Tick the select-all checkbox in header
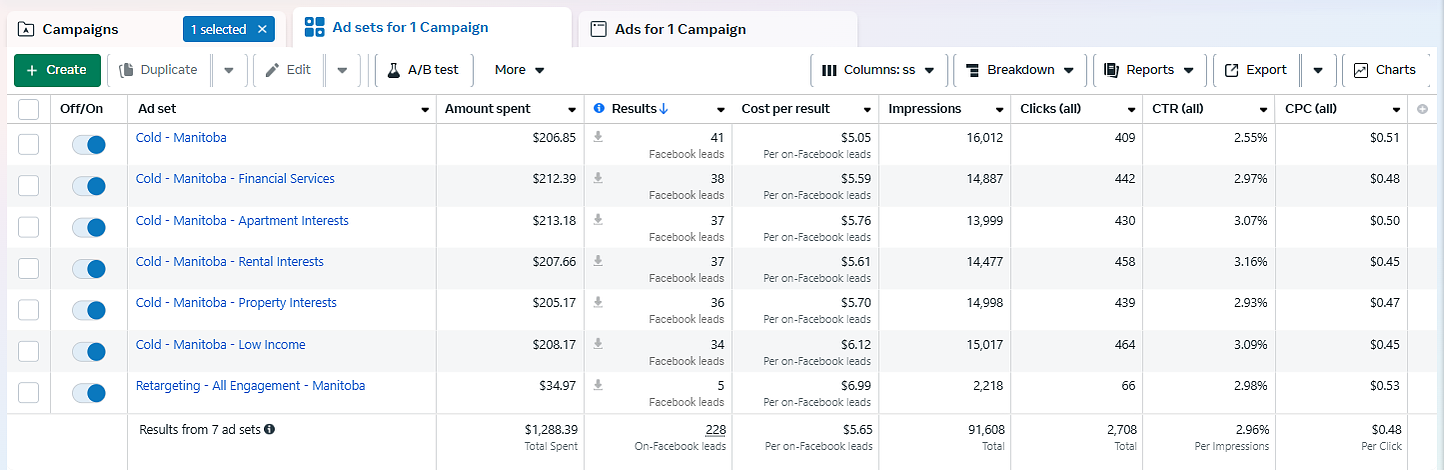This screenshot has width=1444, height=470. point(28,109)
